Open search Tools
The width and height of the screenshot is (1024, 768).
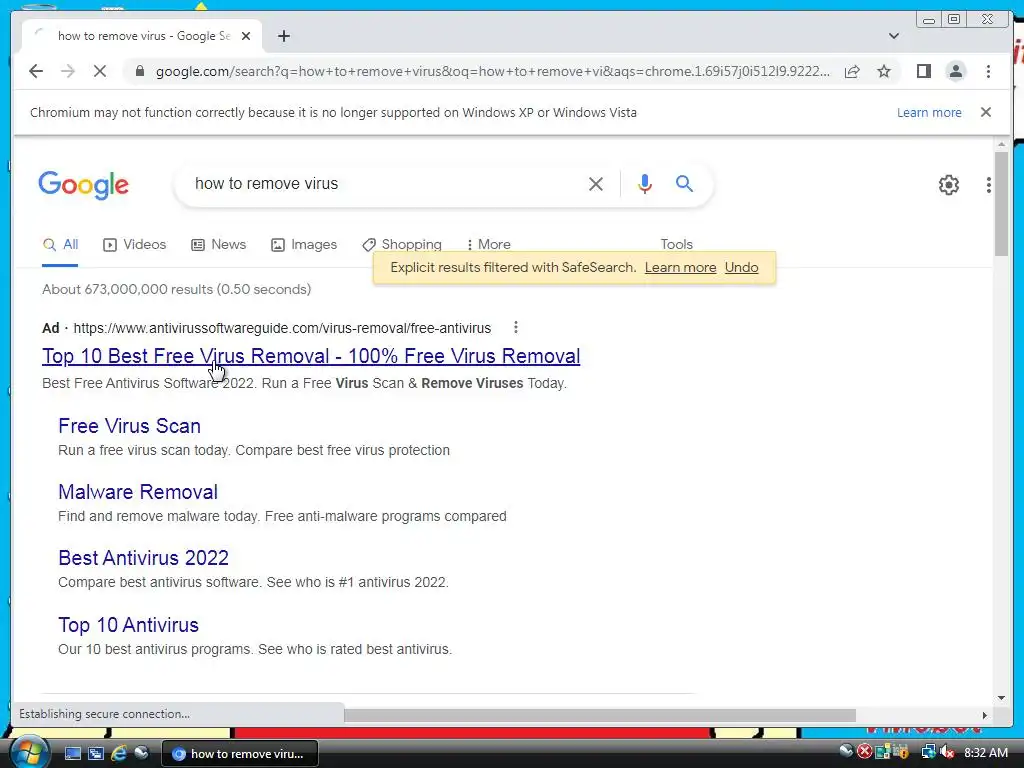tap(676, 244)
